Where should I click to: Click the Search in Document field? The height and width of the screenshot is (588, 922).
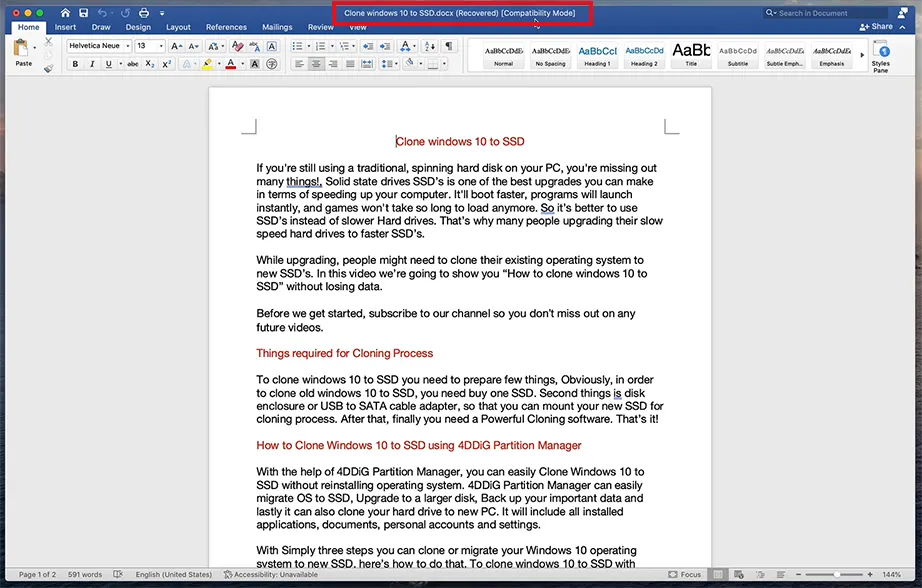[826, 13]
